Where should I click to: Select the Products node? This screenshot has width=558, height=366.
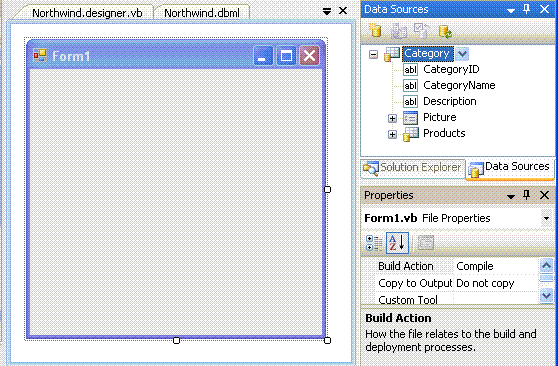pyautogui.click(x=444, y=133)
